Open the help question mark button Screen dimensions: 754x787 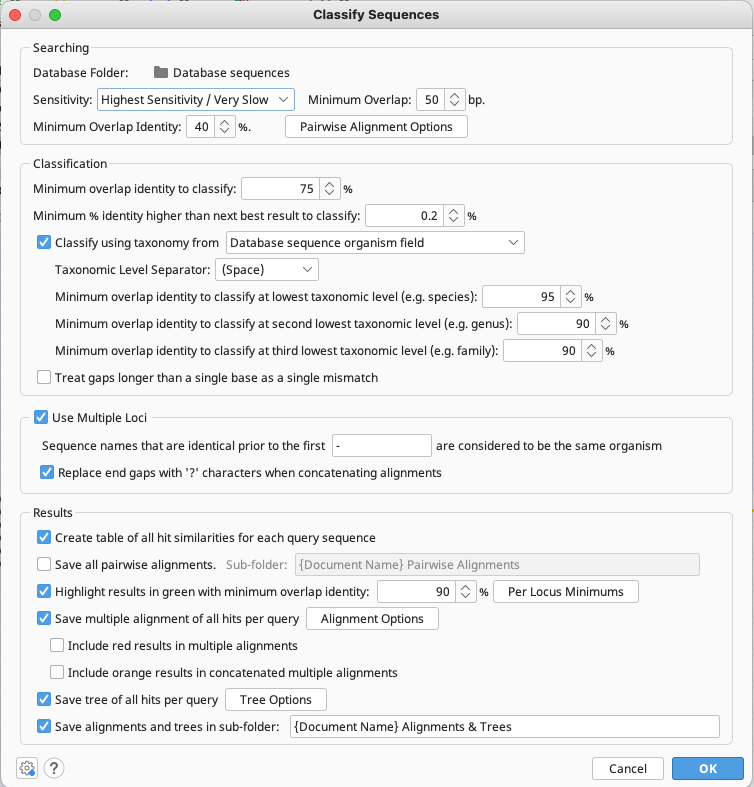[x=54, y=768]
